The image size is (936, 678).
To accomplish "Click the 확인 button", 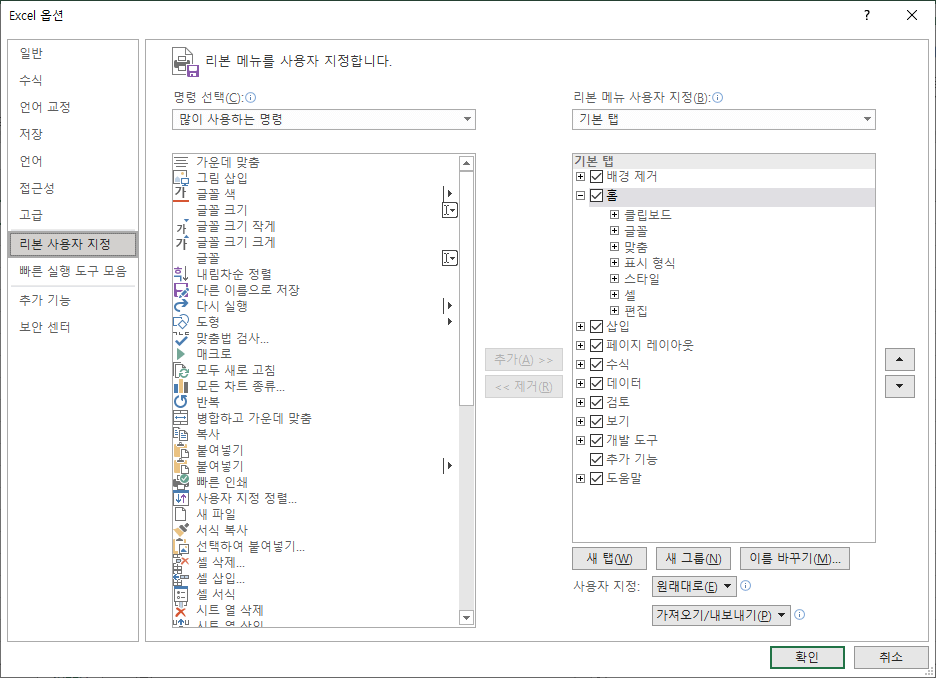I will point(807,657).
